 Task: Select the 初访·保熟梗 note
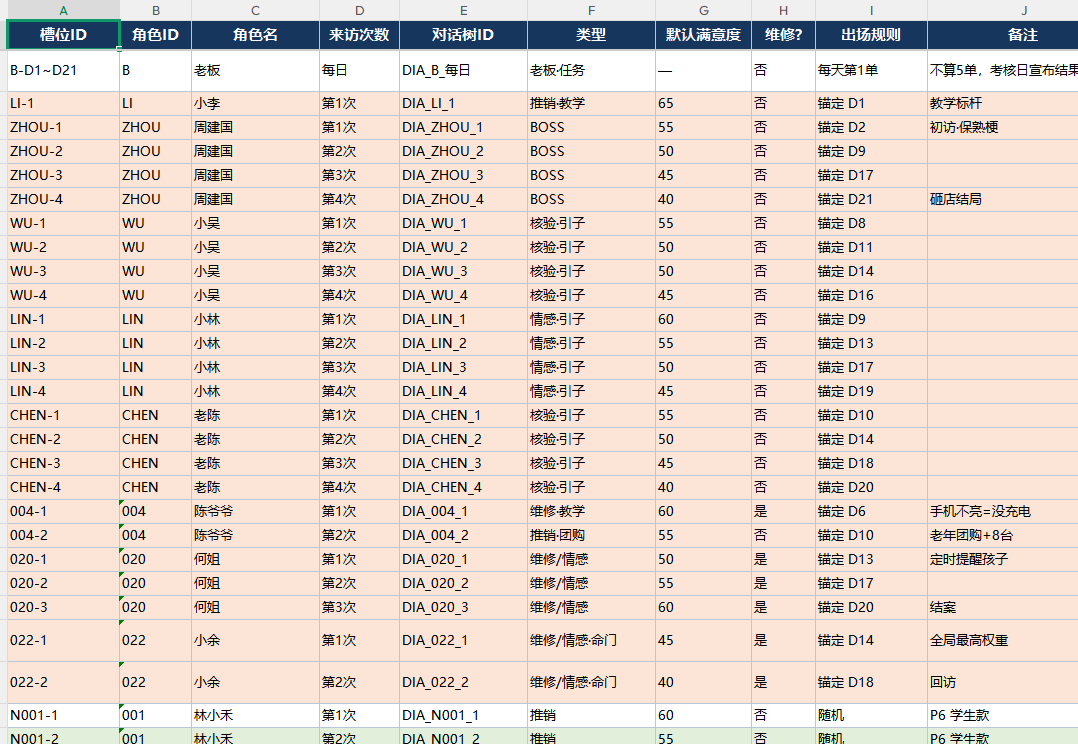point(1003,127)
